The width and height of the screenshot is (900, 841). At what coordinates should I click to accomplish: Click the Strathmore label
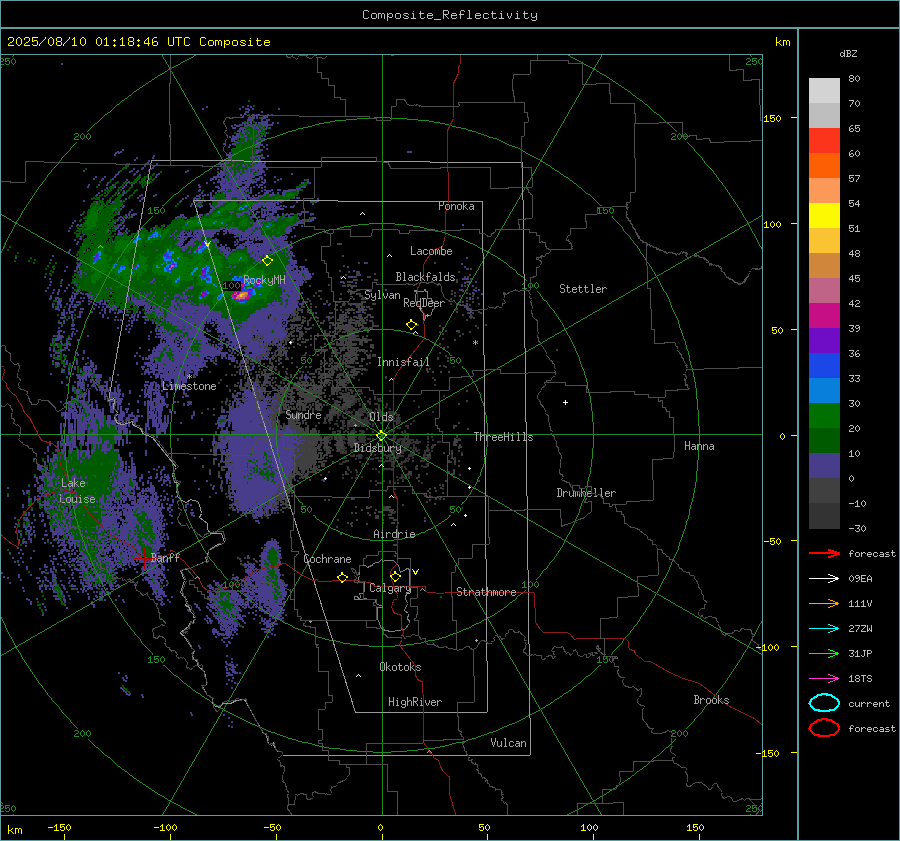coord(486,592)
